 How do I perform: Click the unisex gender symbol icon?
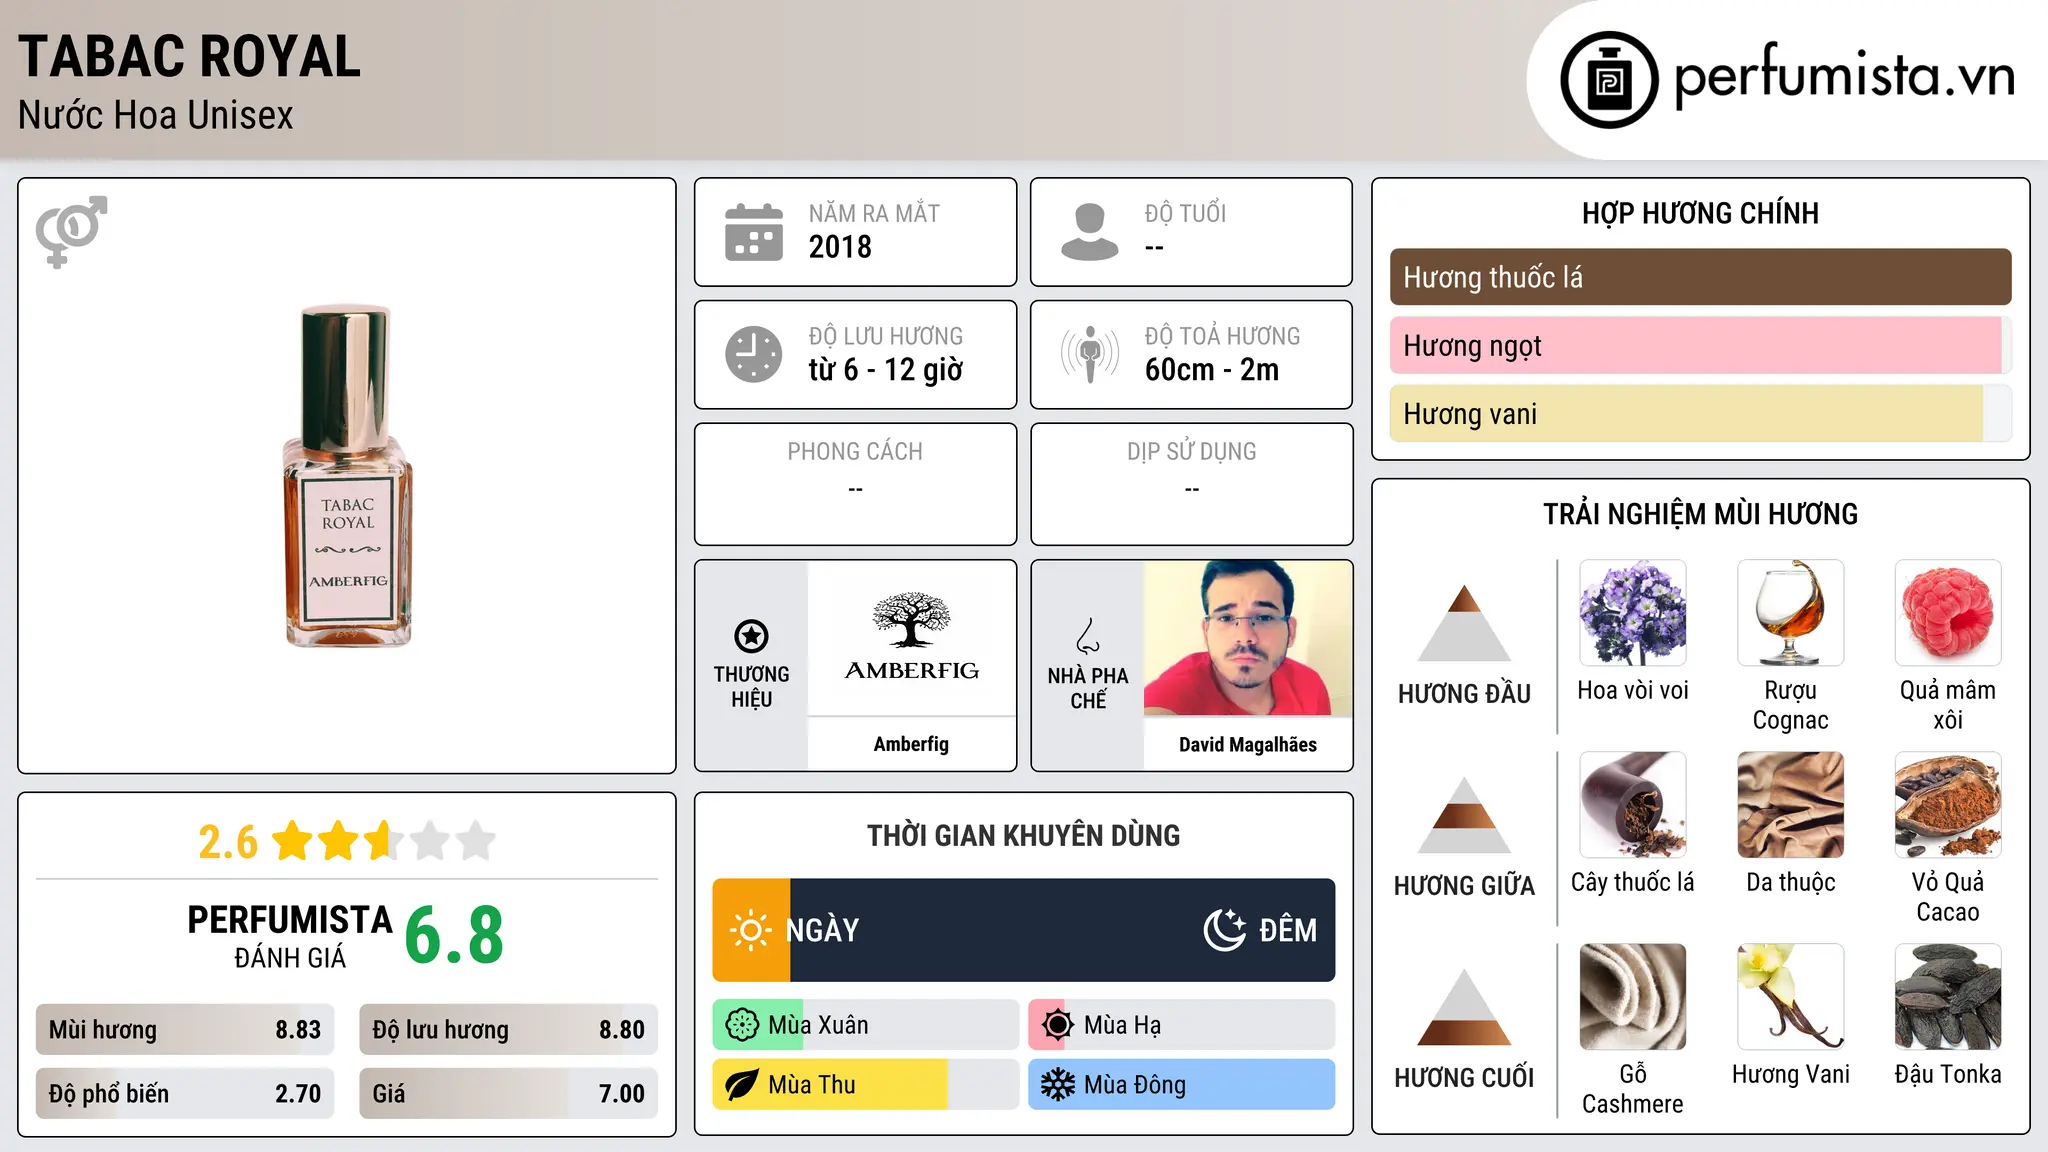71,232
